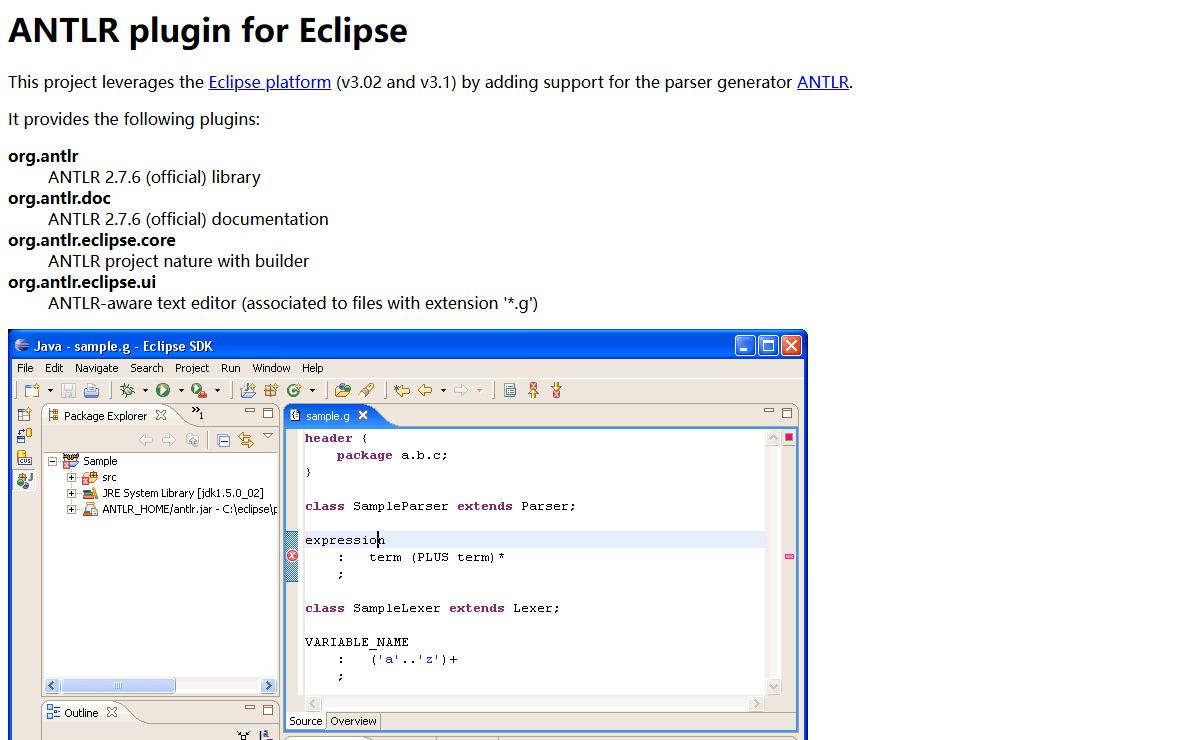
Task: Click the Forward navigation arrow in the toolbar
Action: [x=461, y=390]
